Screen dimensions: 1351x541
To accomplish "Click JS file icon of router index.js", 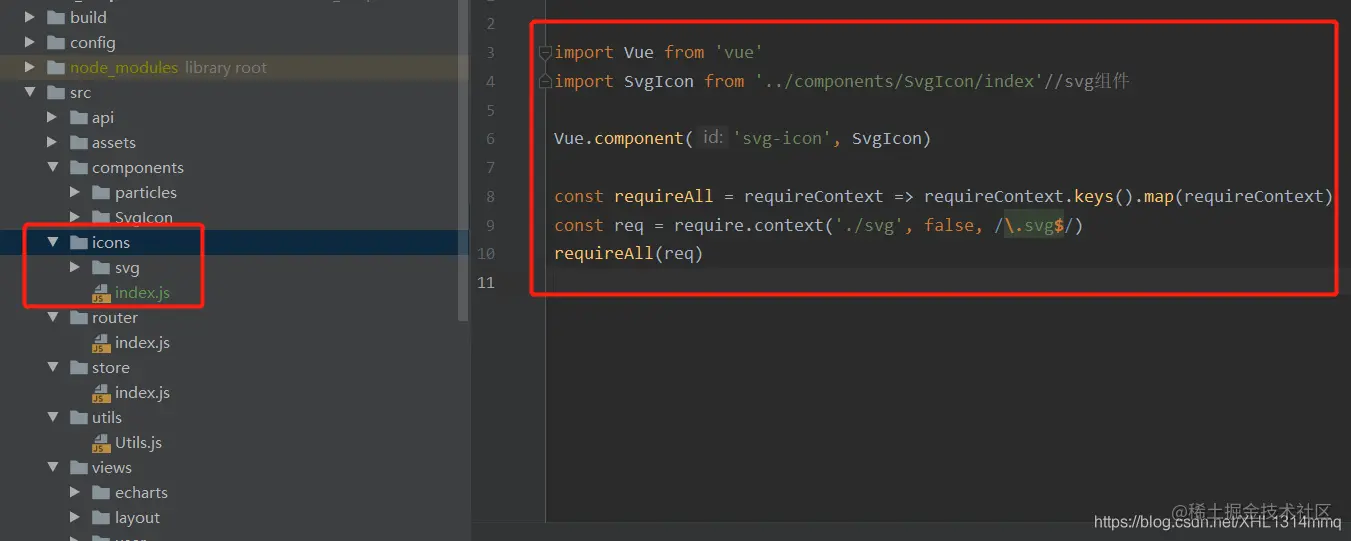I will tap(100, 343).
